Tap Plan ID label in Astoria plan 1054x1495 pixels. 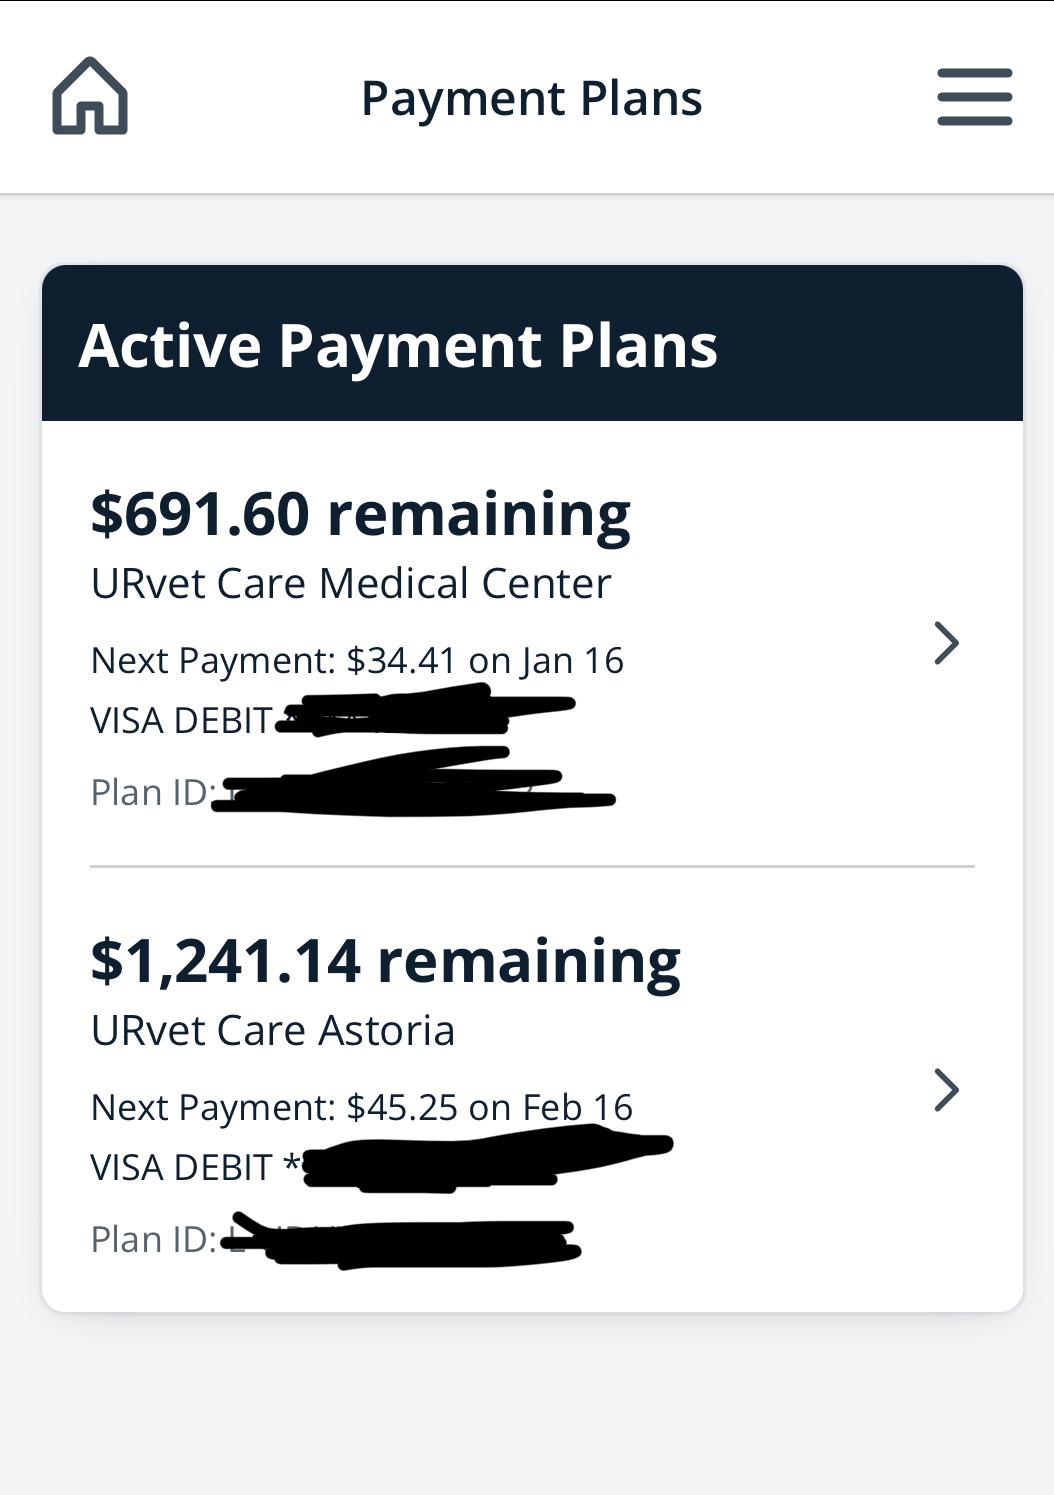tap(152, 1240)
